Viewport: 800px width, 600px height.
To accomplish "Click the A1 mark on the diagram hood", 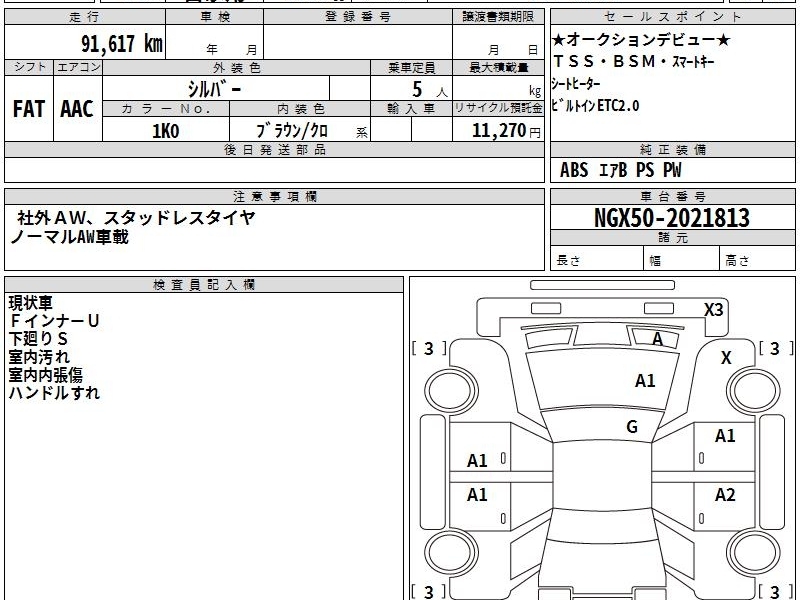I will (645, 381).
